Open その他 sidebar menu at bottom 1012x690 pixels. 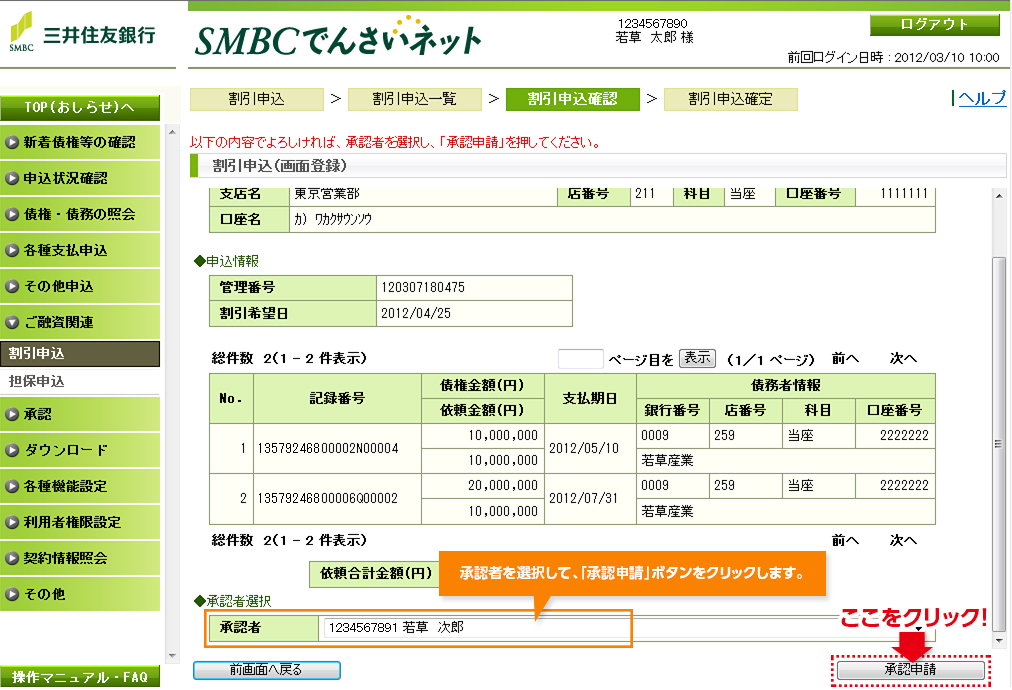[80, 594]
